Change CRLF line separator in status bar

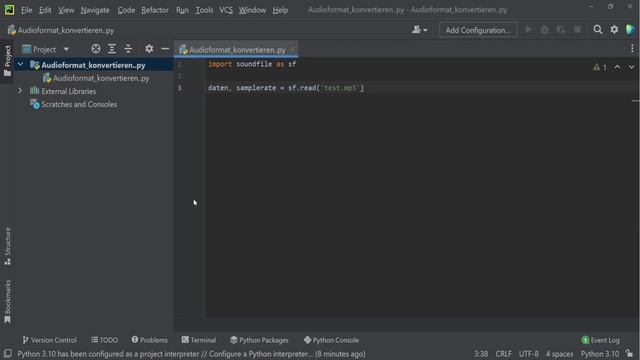point(503,354)
